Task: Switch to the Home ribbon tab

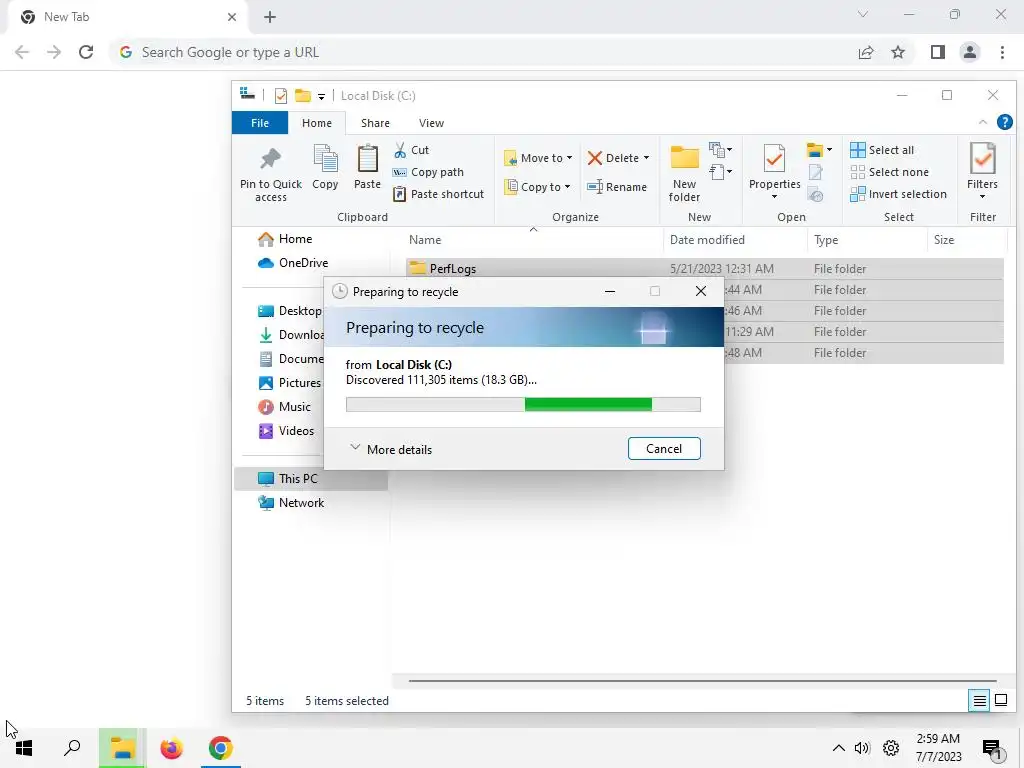Action: (x=317, y=123)
